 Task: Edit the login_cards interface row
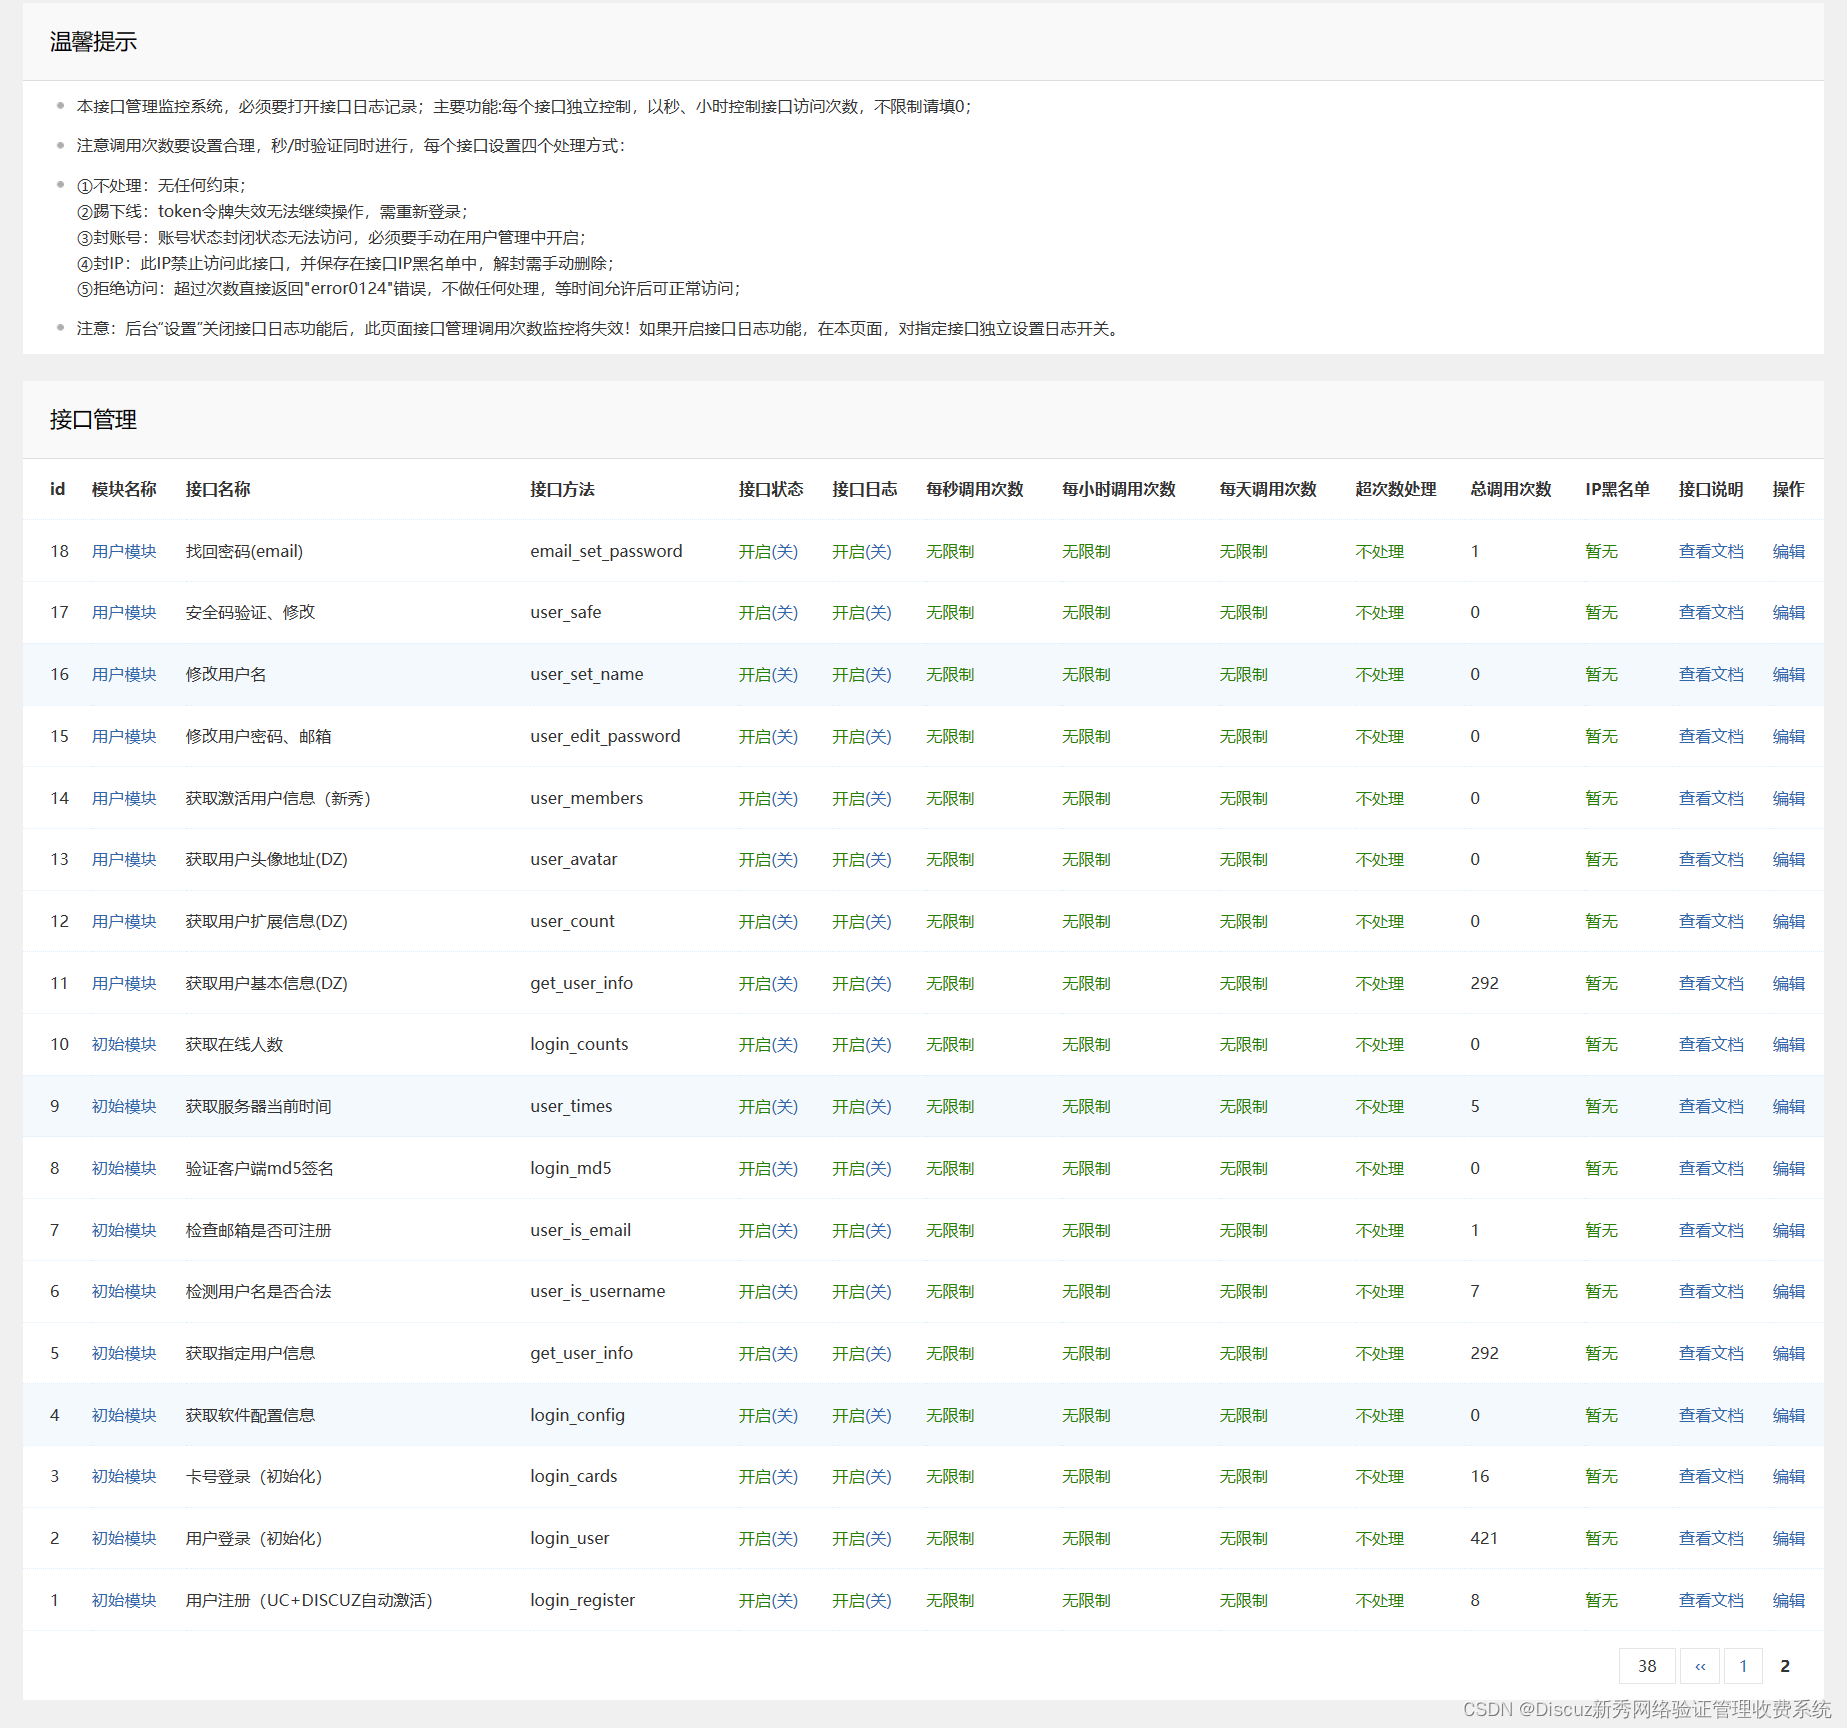(1788, 1476)
